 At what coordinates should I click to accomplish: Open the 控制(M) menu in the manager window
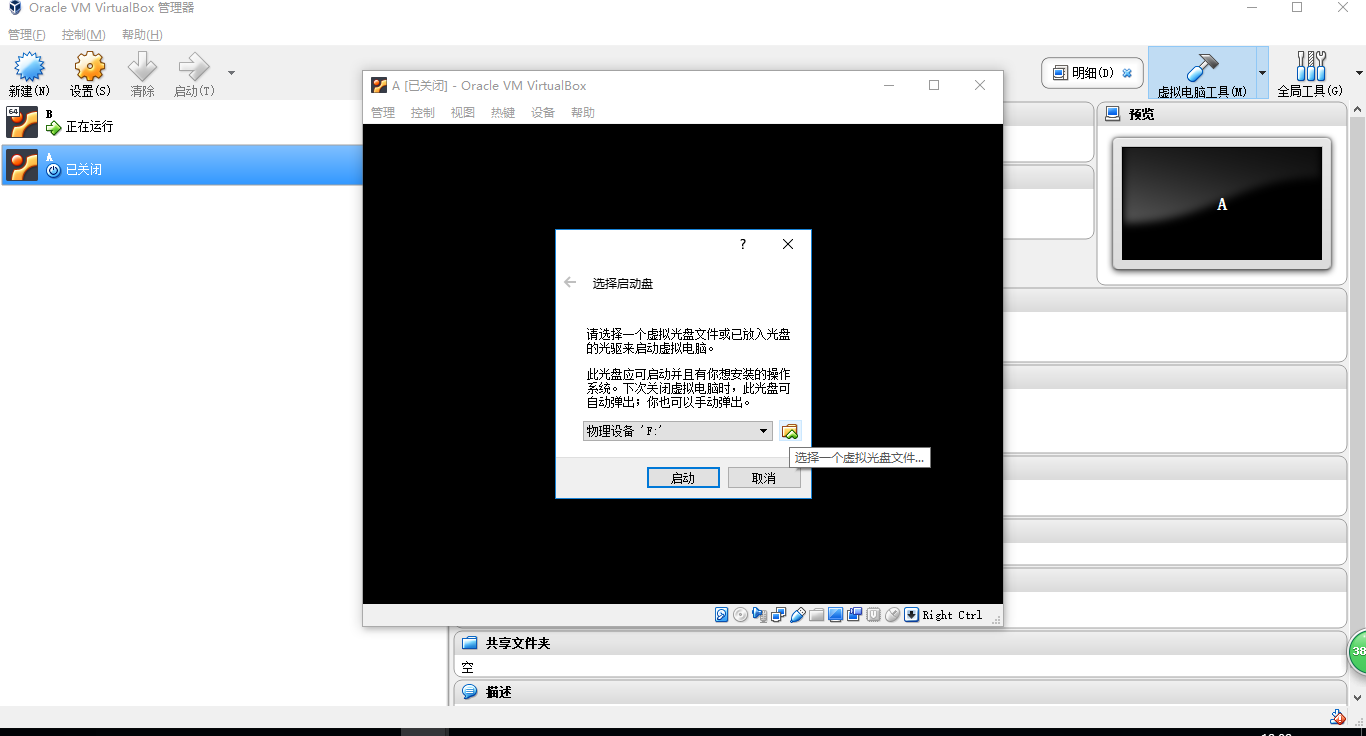(83, 35)
